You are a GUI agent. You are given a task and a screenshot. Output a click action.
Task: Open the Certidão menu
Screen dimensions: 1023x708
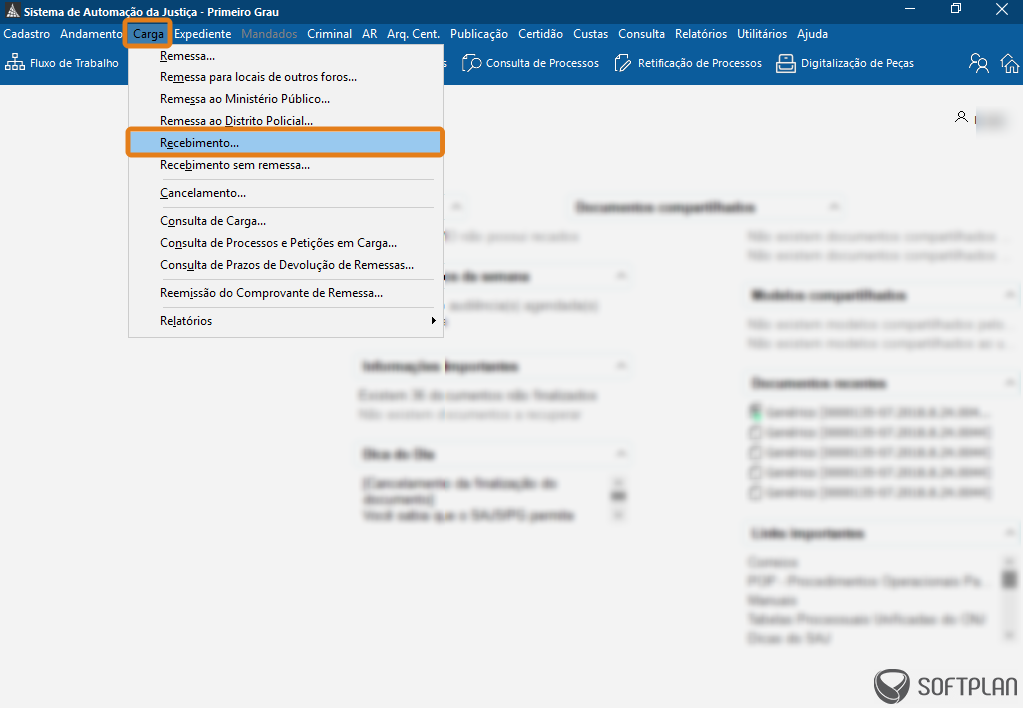click(540, 33)
